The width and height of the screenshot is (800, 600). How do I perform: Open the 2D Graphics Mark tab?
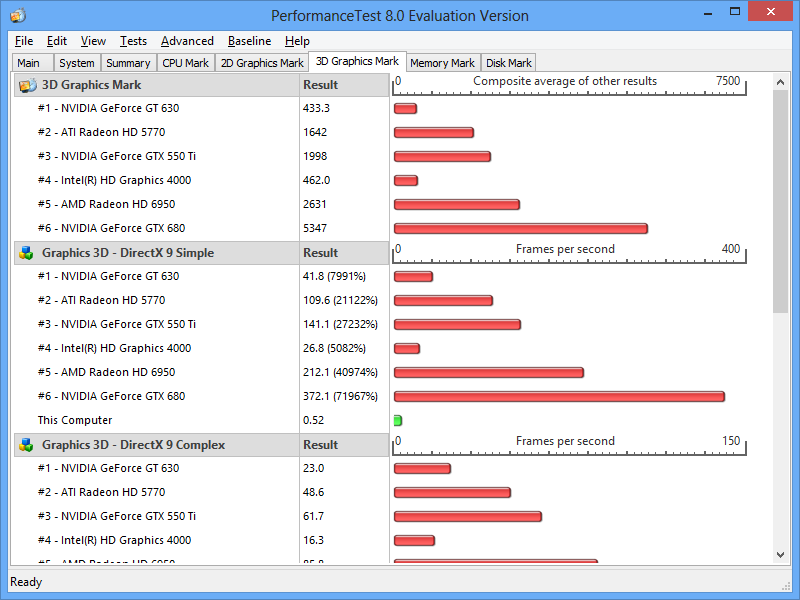(262, 63)
